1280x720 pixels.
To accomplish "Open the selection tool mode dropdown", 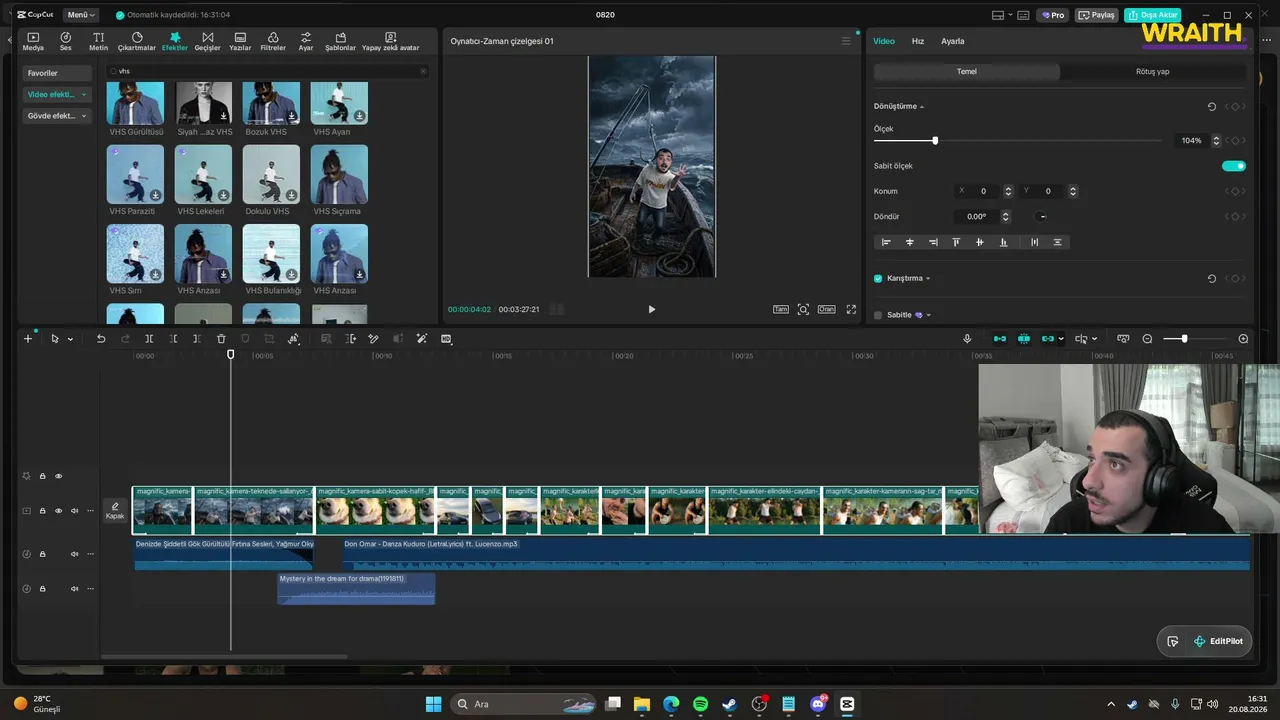I will [70, 340].
